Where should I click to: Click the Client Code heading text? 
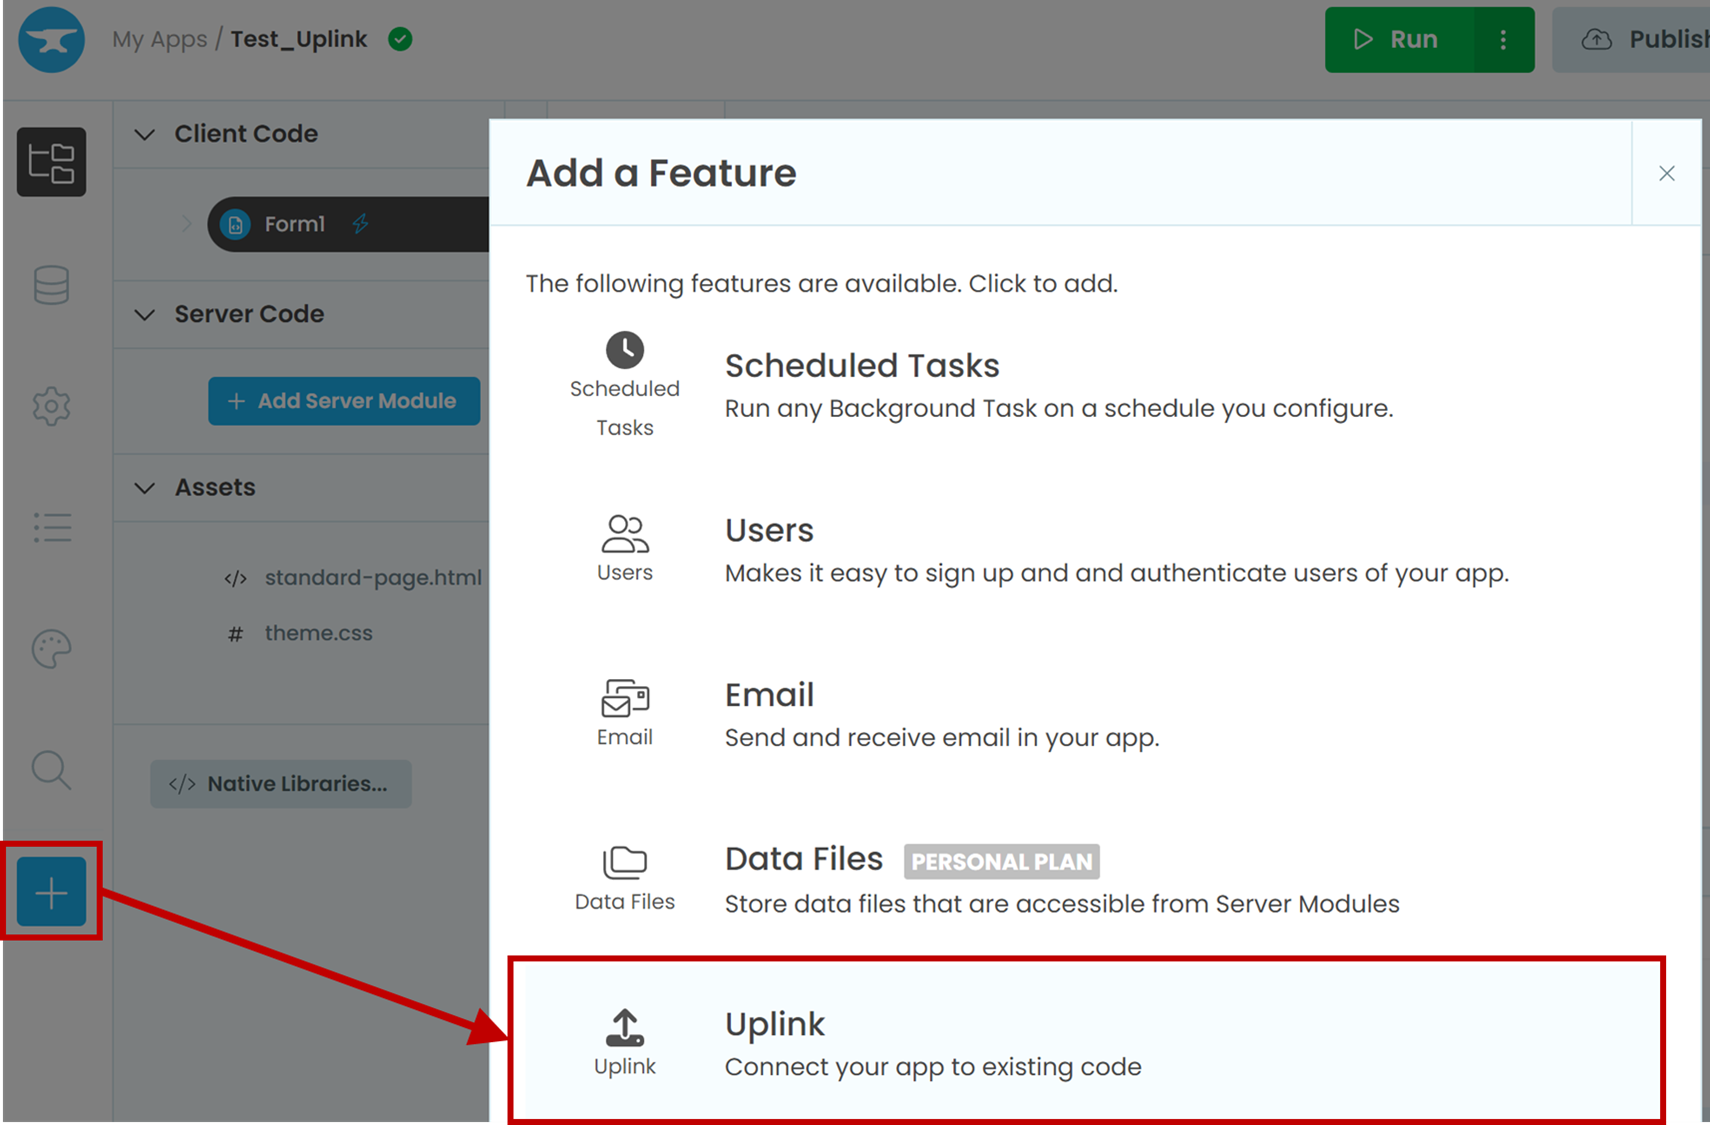pyautogui.click(x=246, y=134)
